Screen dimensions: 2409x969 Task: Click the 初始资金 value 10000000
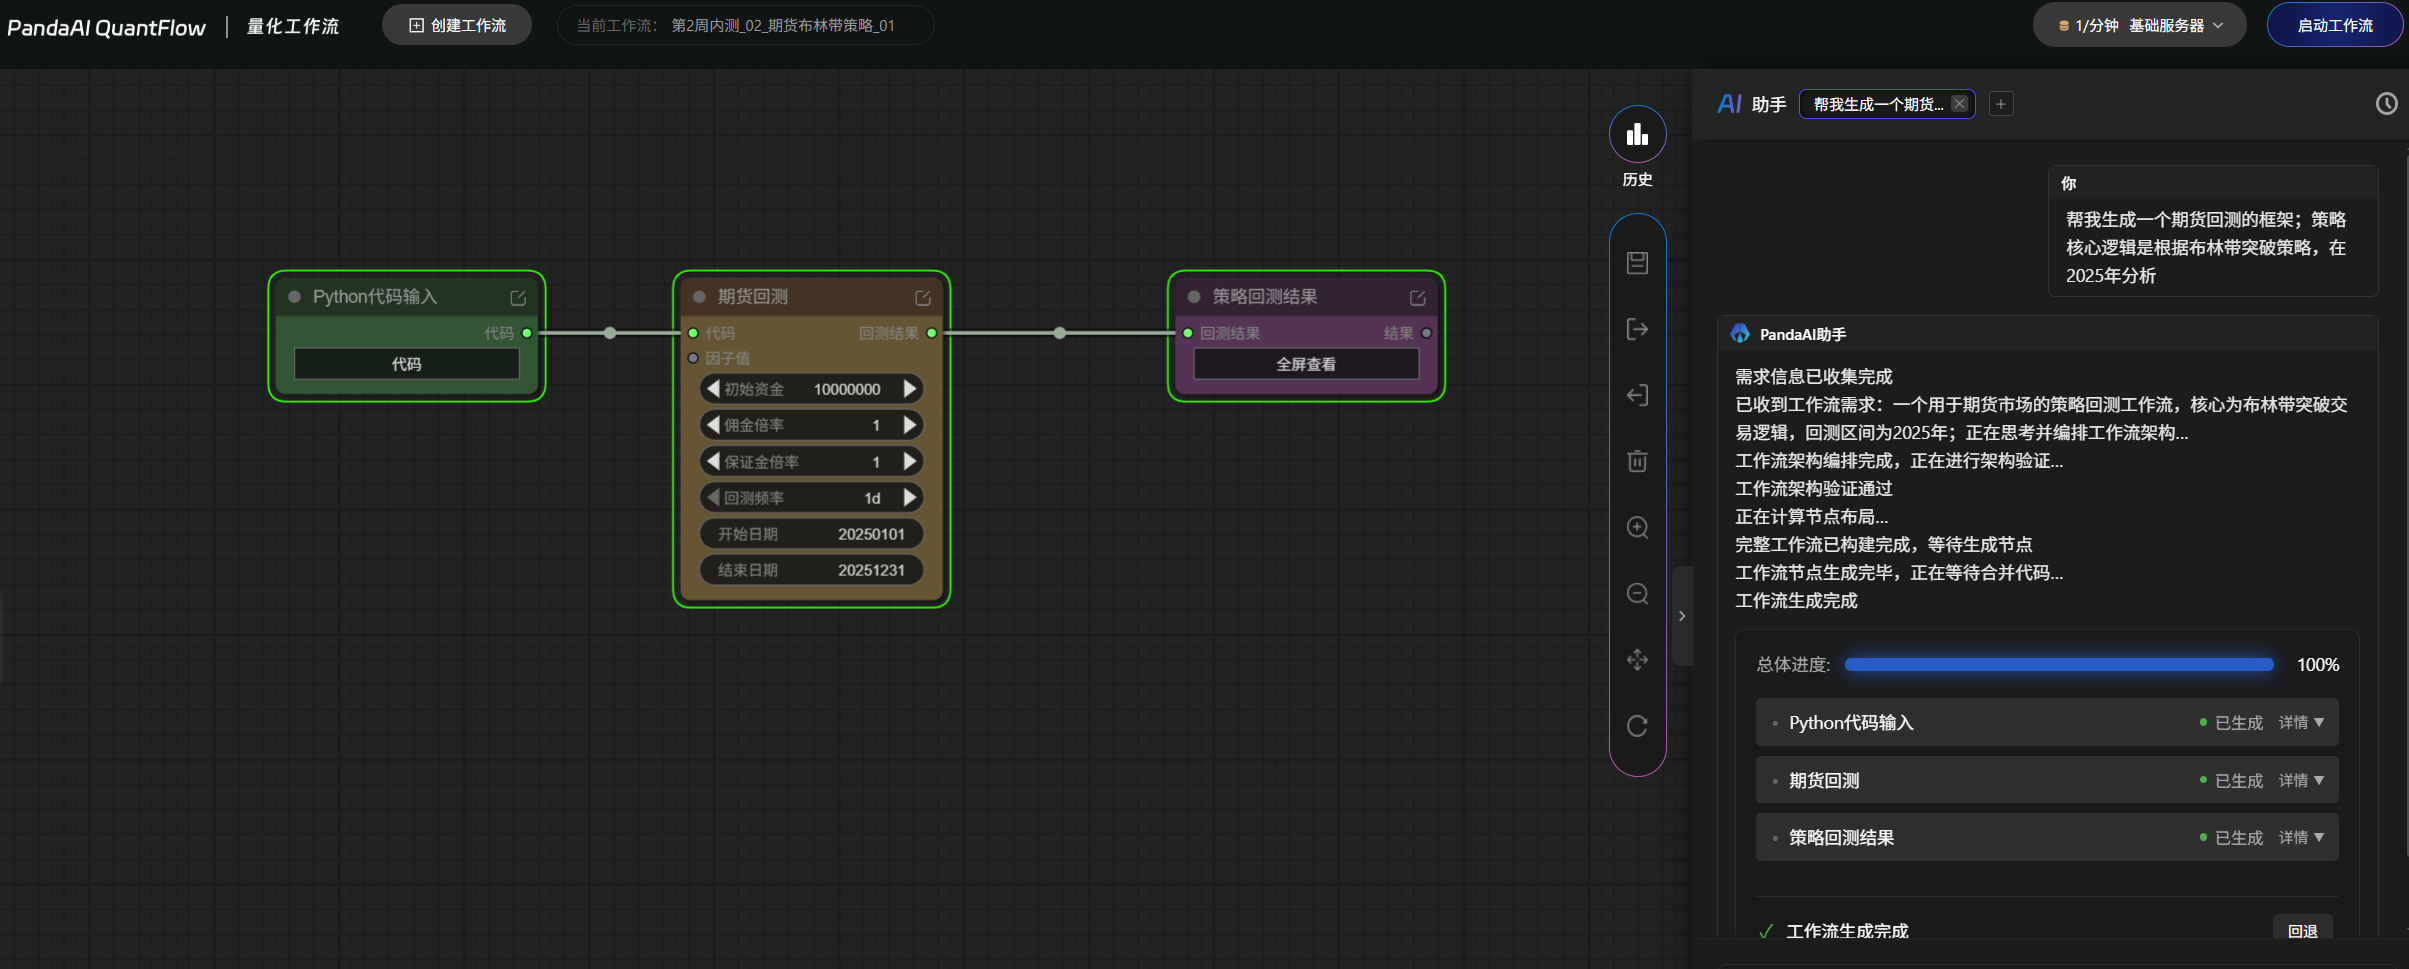pyautogui.click(x=847, y=389)
